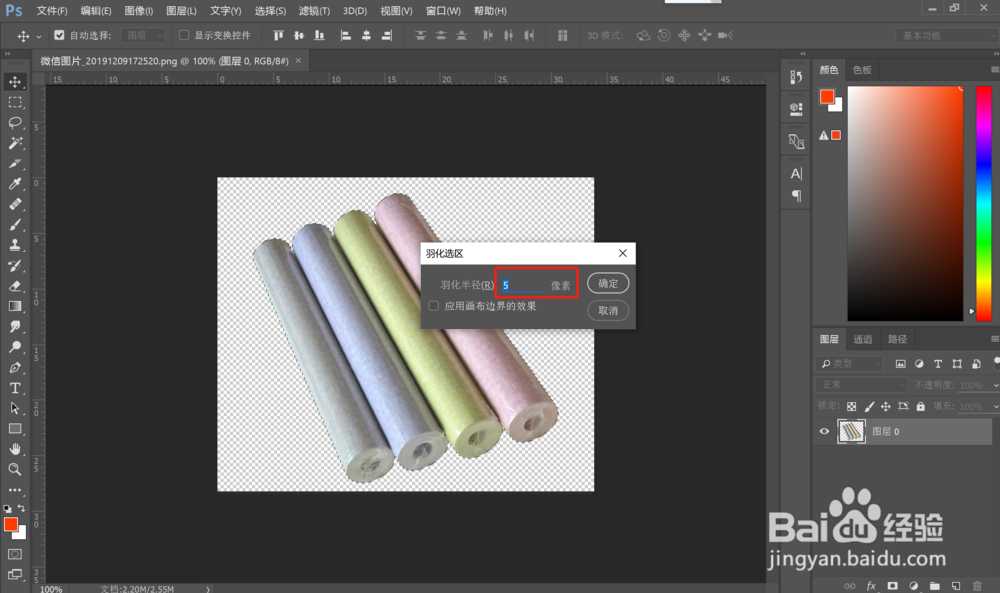Select the Eyedropper tool
1000x593 pixels.
click(x=15, y=184)
